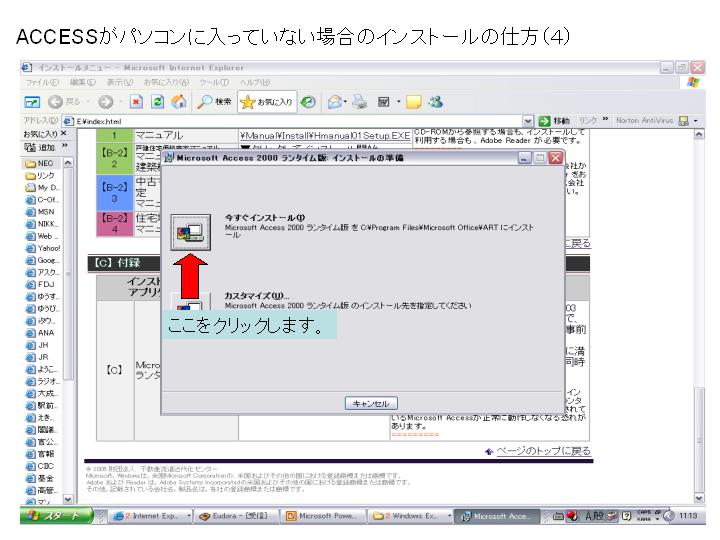This screenshot has height=540, width=720.
Task: Expand the Links (リンク) toolbar chevron
Action: (x=605, y=119)
